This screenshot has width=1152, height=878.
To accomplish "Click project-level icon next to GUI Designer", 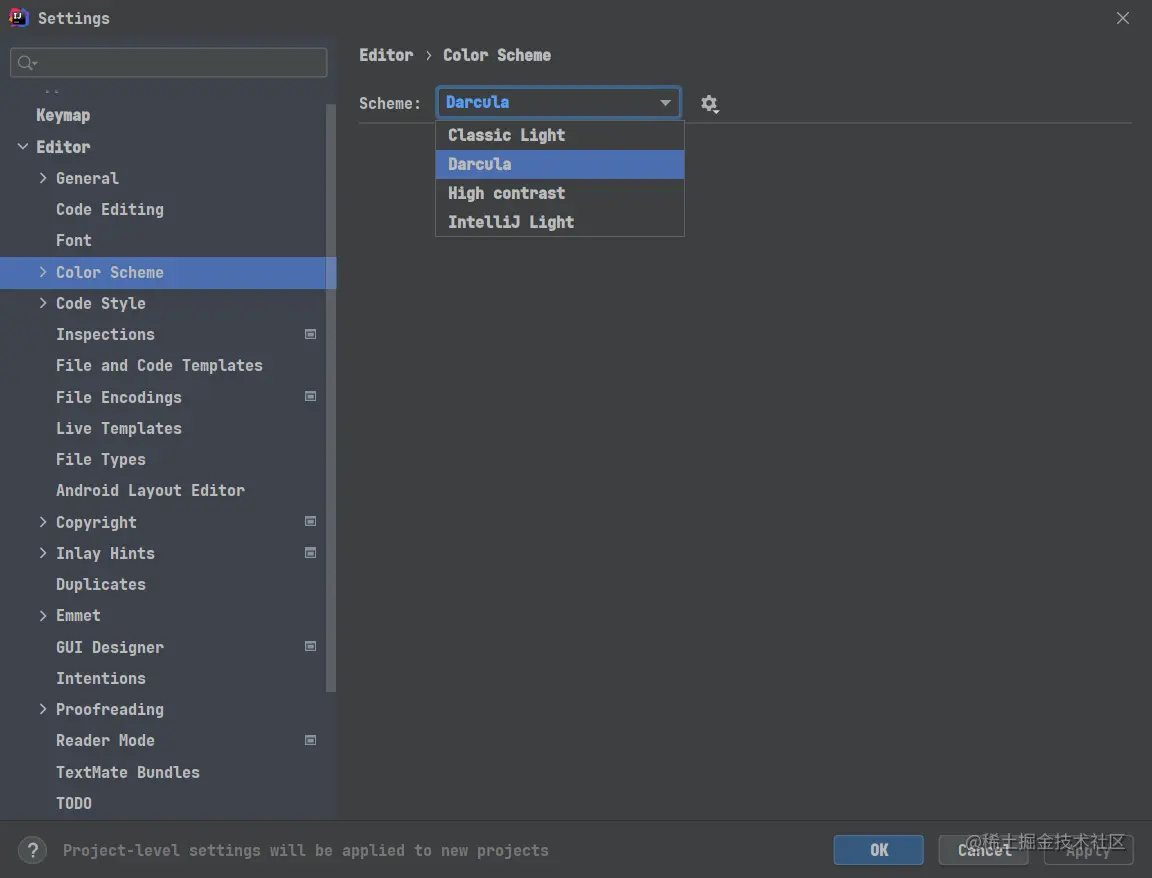I will coord(311,647).
